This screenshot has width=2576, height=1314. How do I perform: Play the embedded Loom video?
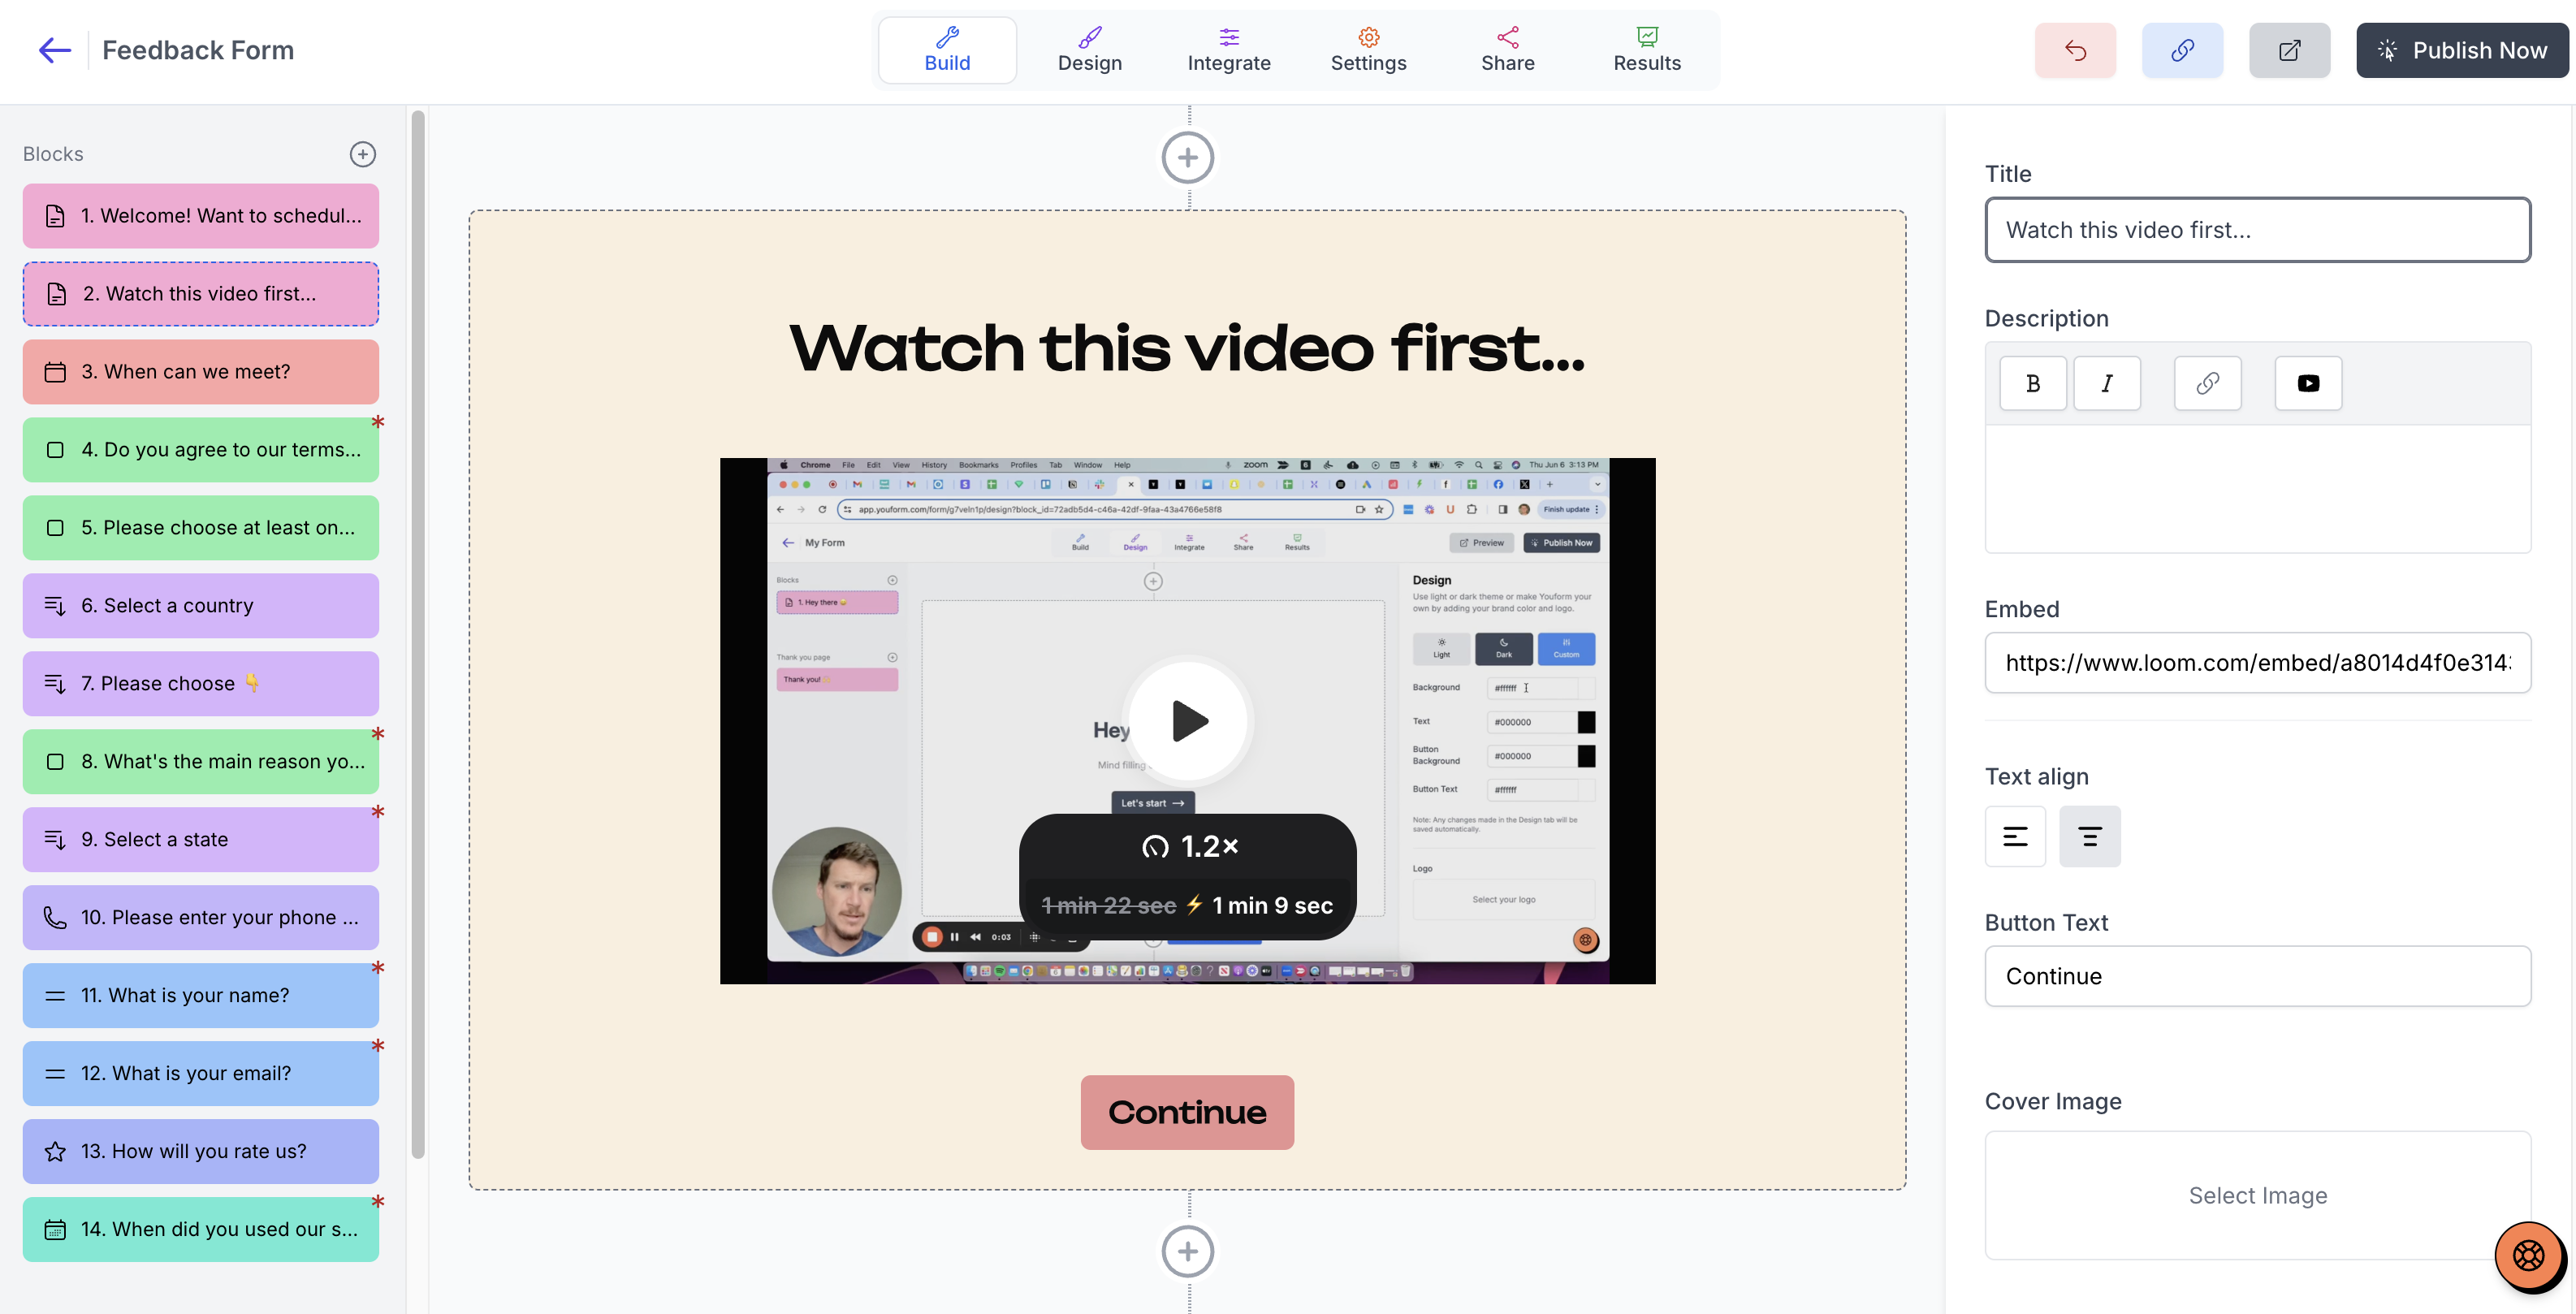pos(1188,721)
